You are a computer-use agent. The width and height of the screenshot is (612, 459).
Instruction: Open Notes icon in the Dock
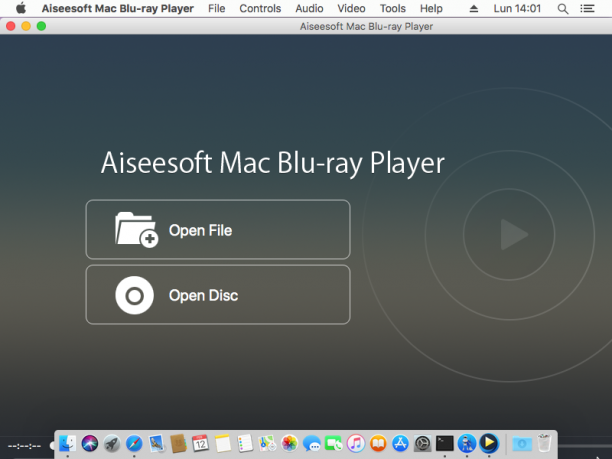click(223, 443)
